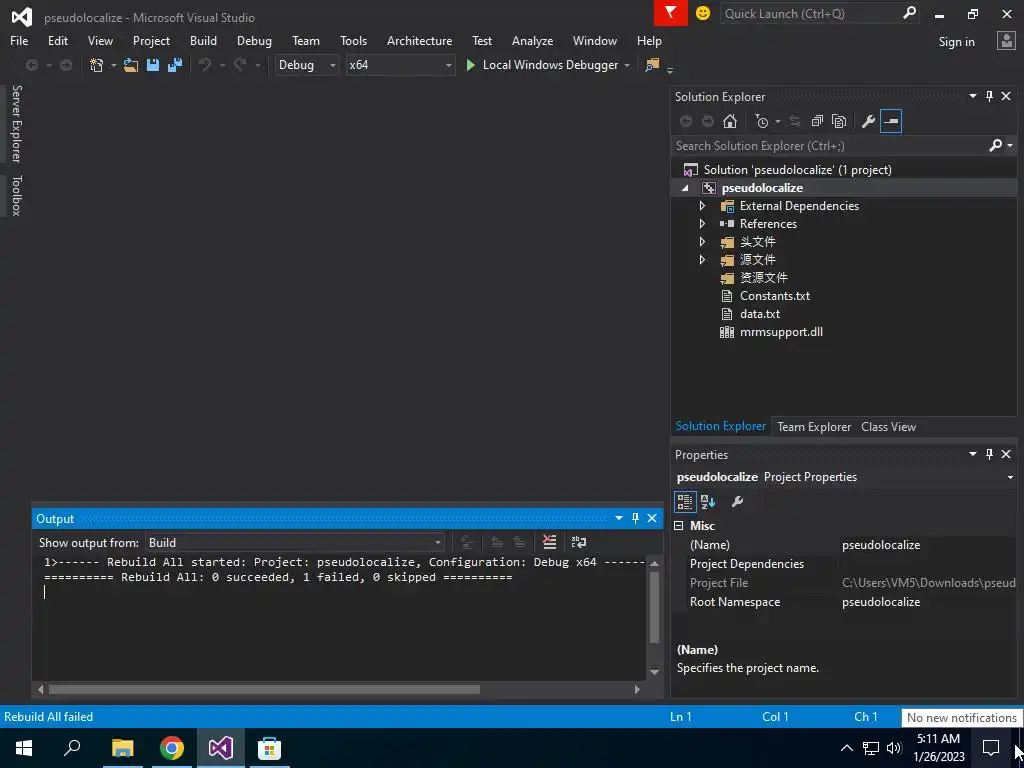Open the Toolbox side tab
Image resolution: width=1024 pixels, height=768 pixels.
(x=16, y=195)
